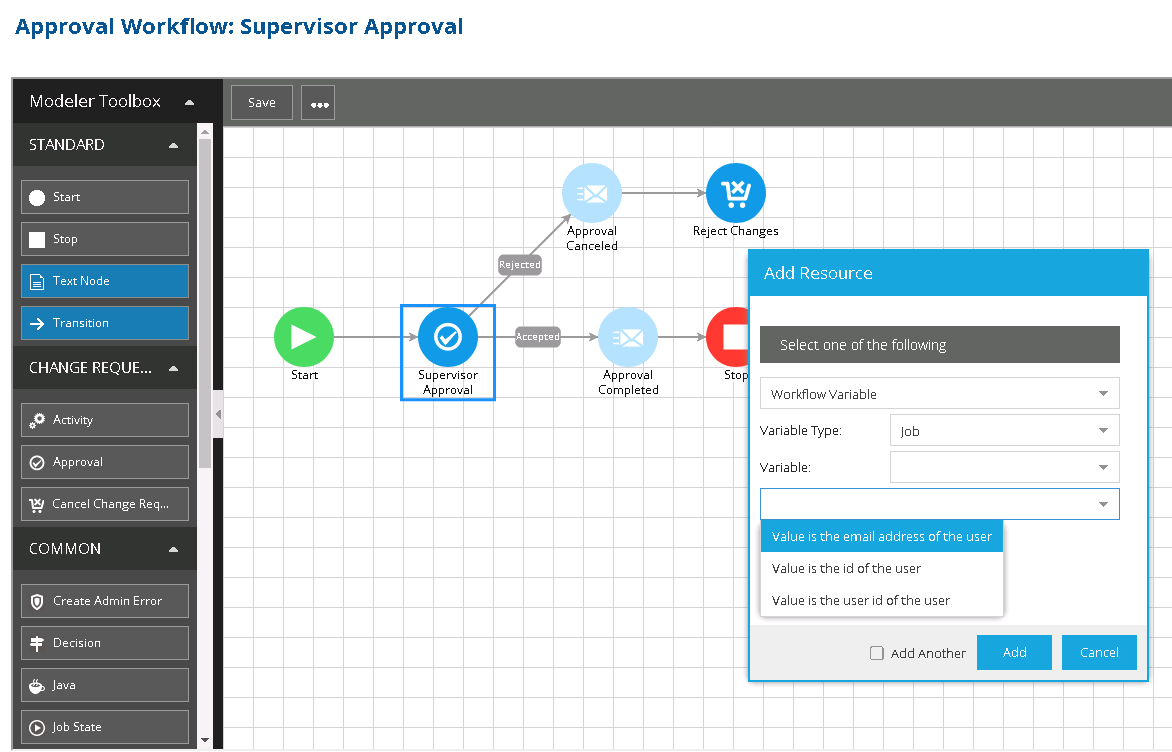Select 'Value is the email address' option
The image size is (1172, 752).
881,536
